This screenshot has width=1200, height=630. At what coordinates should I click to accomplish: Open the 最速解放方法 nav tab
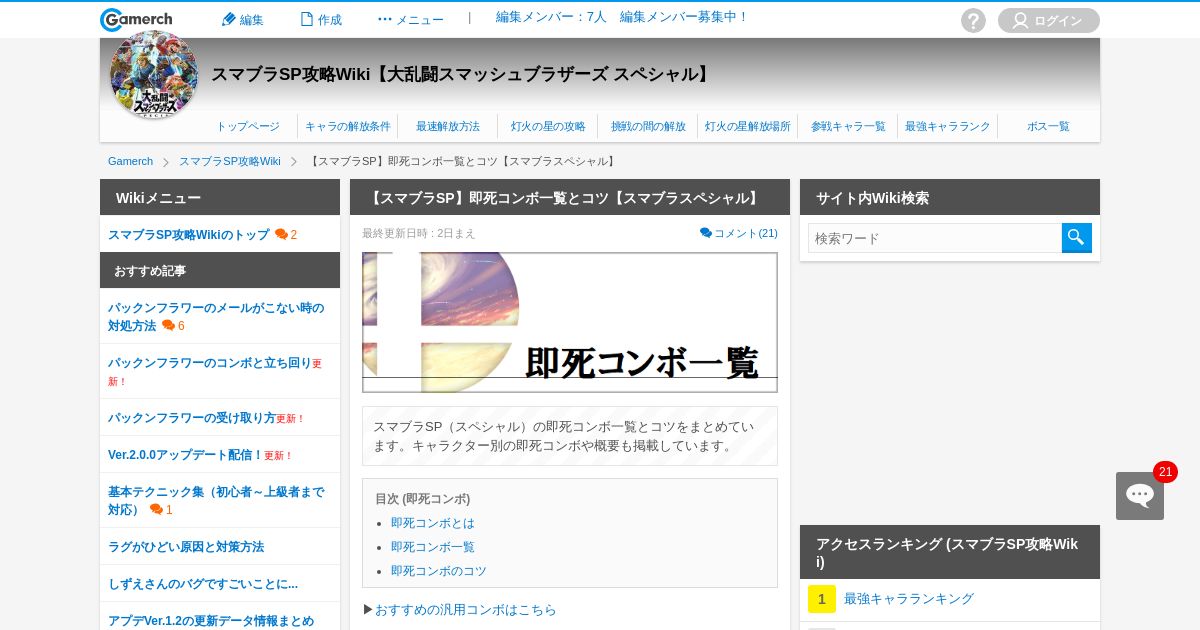coord(448,126)
